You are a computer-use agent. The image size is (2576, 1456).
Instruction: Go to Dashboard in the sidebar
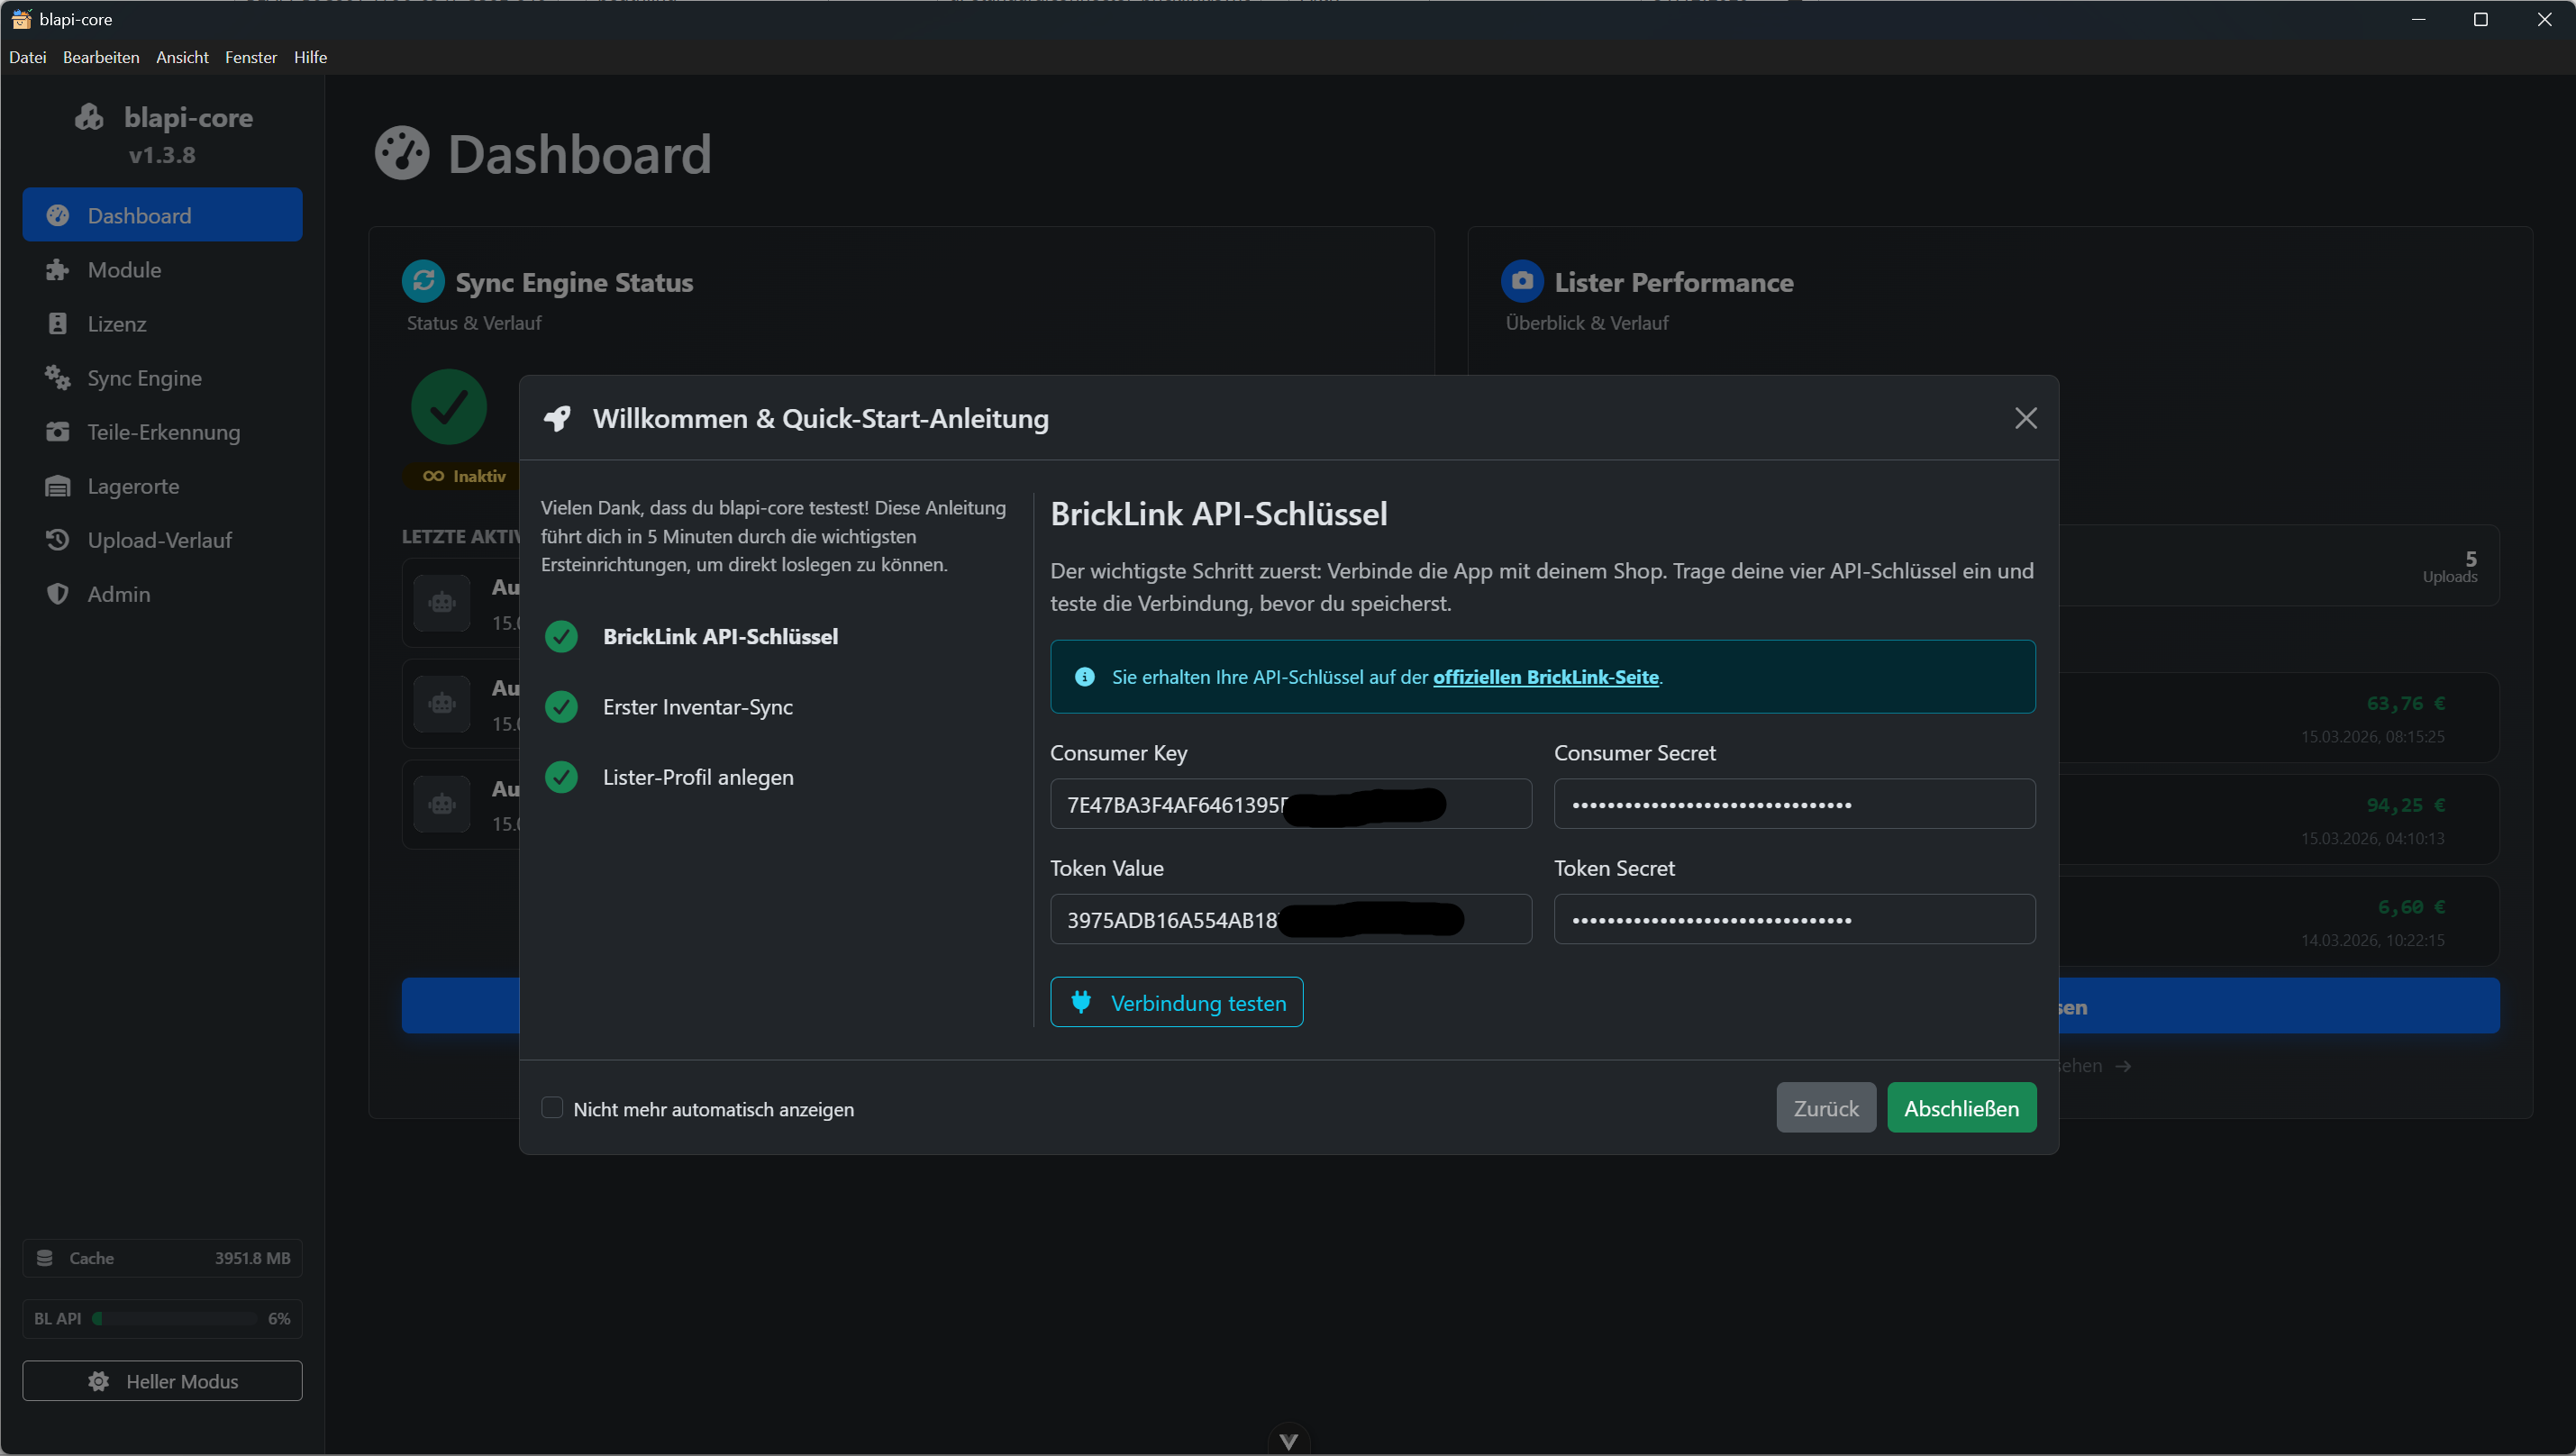click(162, 215)
